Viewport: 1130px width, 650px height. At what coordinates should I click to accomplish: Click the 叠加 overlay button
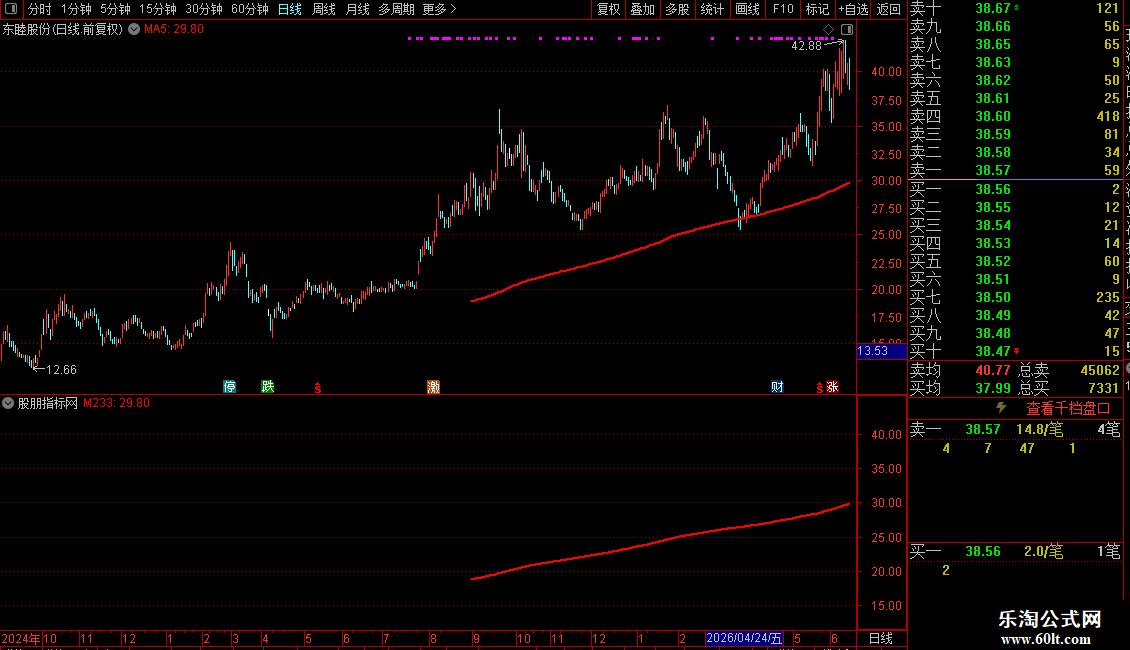pyautogui.click(x=642, y=9)
